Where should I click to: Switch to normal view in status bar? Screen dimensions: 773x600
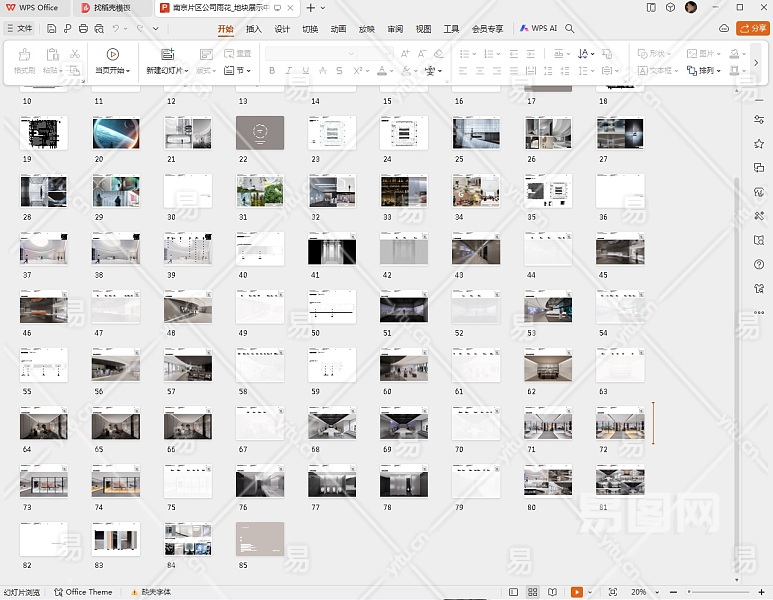[514, 592]
